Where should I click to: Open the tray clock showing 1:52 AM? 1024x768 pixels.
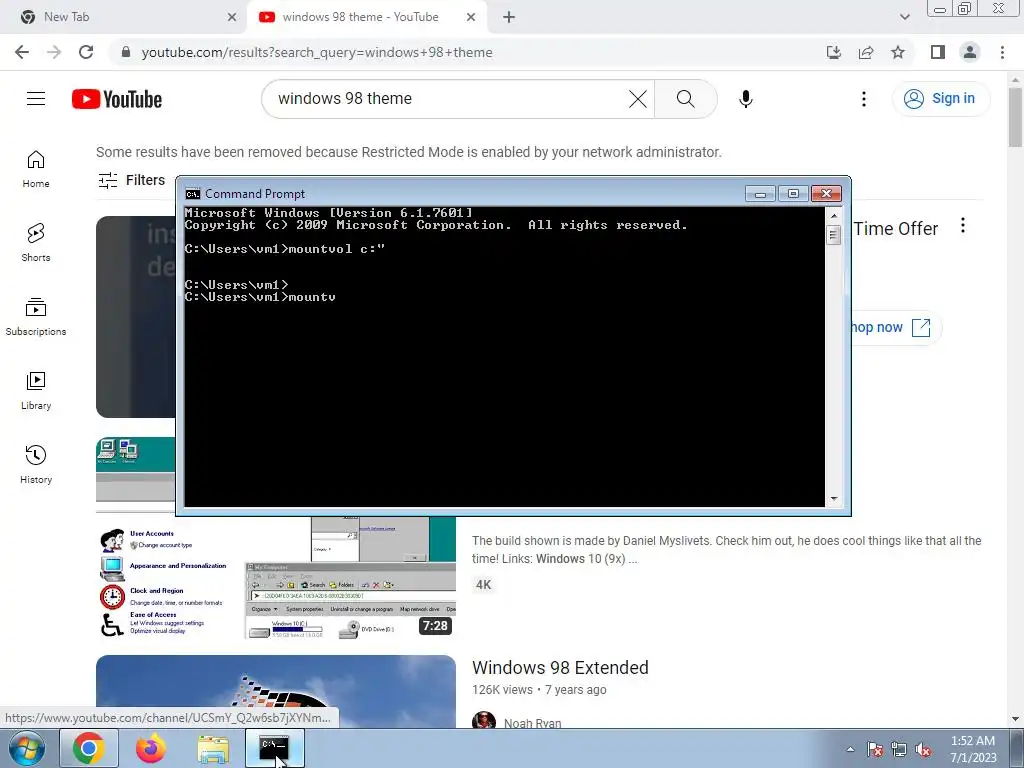[x=973, y=749]
